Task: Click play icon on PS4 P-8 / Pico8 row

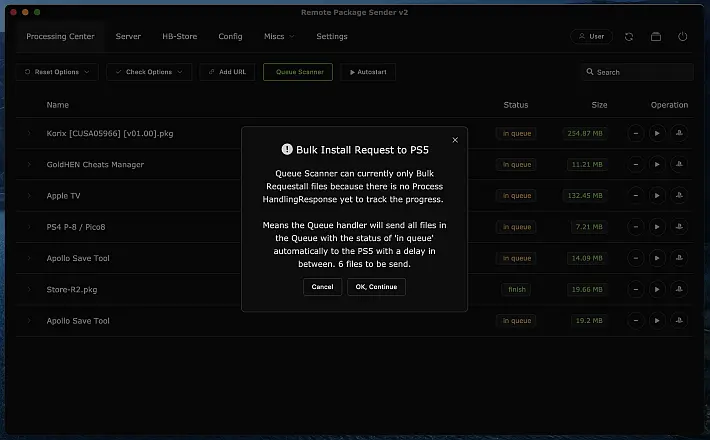Action: click(x=657, y=227)
